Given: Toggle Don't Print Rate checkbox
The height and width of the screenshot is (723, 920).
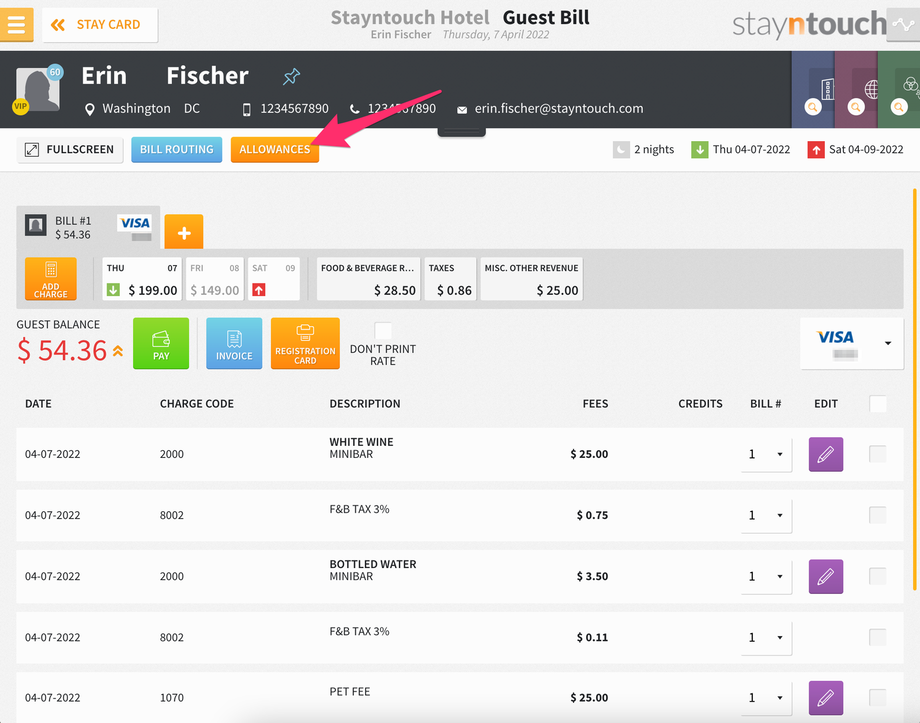Looking at the screenshot, I should pos(383,330).
